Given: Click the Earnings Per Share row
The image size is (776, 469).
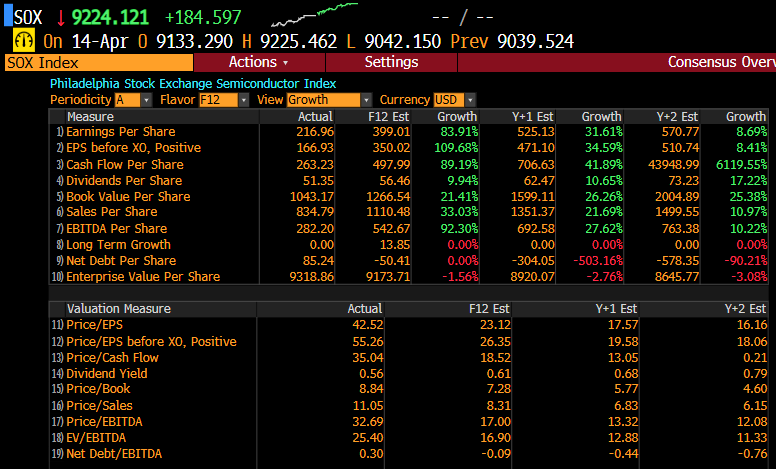Looking at the screenshot, I should (x=120, y=132).
